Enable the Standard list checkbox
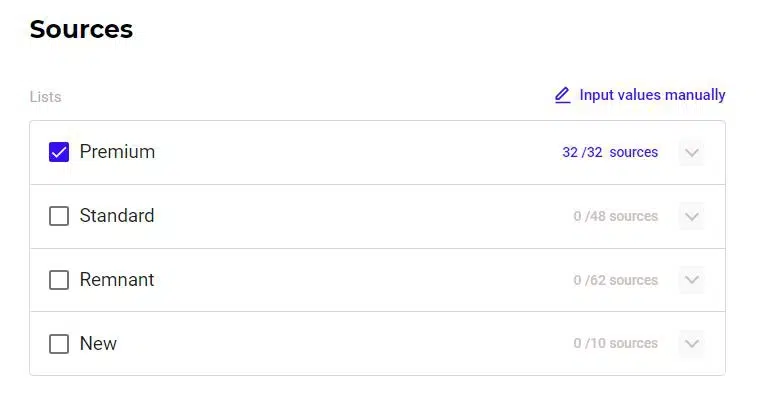This screenshot has width=760, height=395. pos(59,216)
